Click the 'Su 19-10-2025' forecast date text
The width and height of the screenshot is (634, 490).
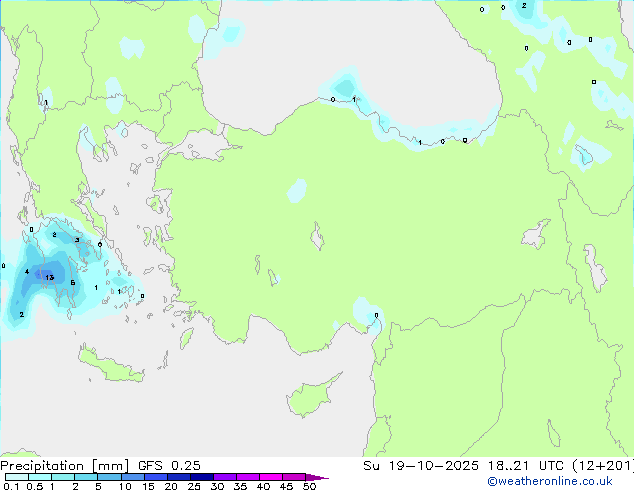click(421, 466)
